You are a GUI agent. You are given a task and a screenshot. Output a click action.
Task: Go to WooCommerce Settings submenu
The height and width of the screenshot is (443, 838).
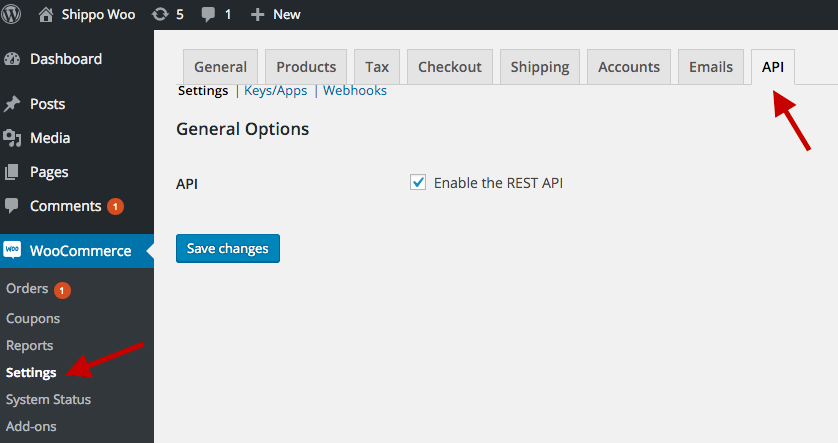click(31, 372)
